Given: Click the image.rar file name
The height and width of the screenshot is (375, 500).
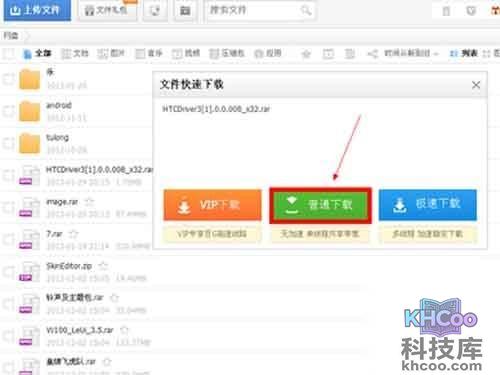Looking at the screenshot, I should point(62,202).
